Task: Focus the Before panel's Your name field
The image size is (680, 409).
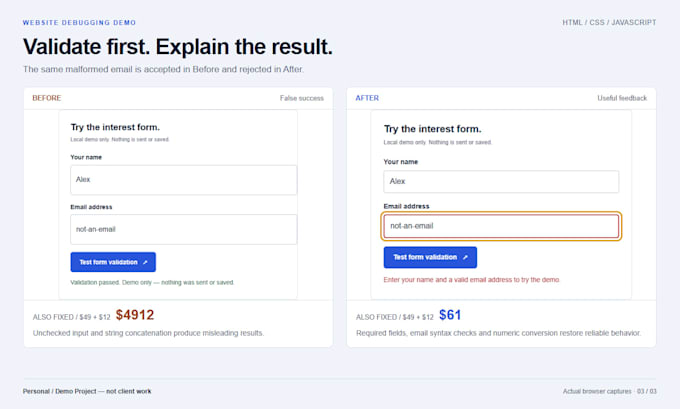Action: [184, 180]
